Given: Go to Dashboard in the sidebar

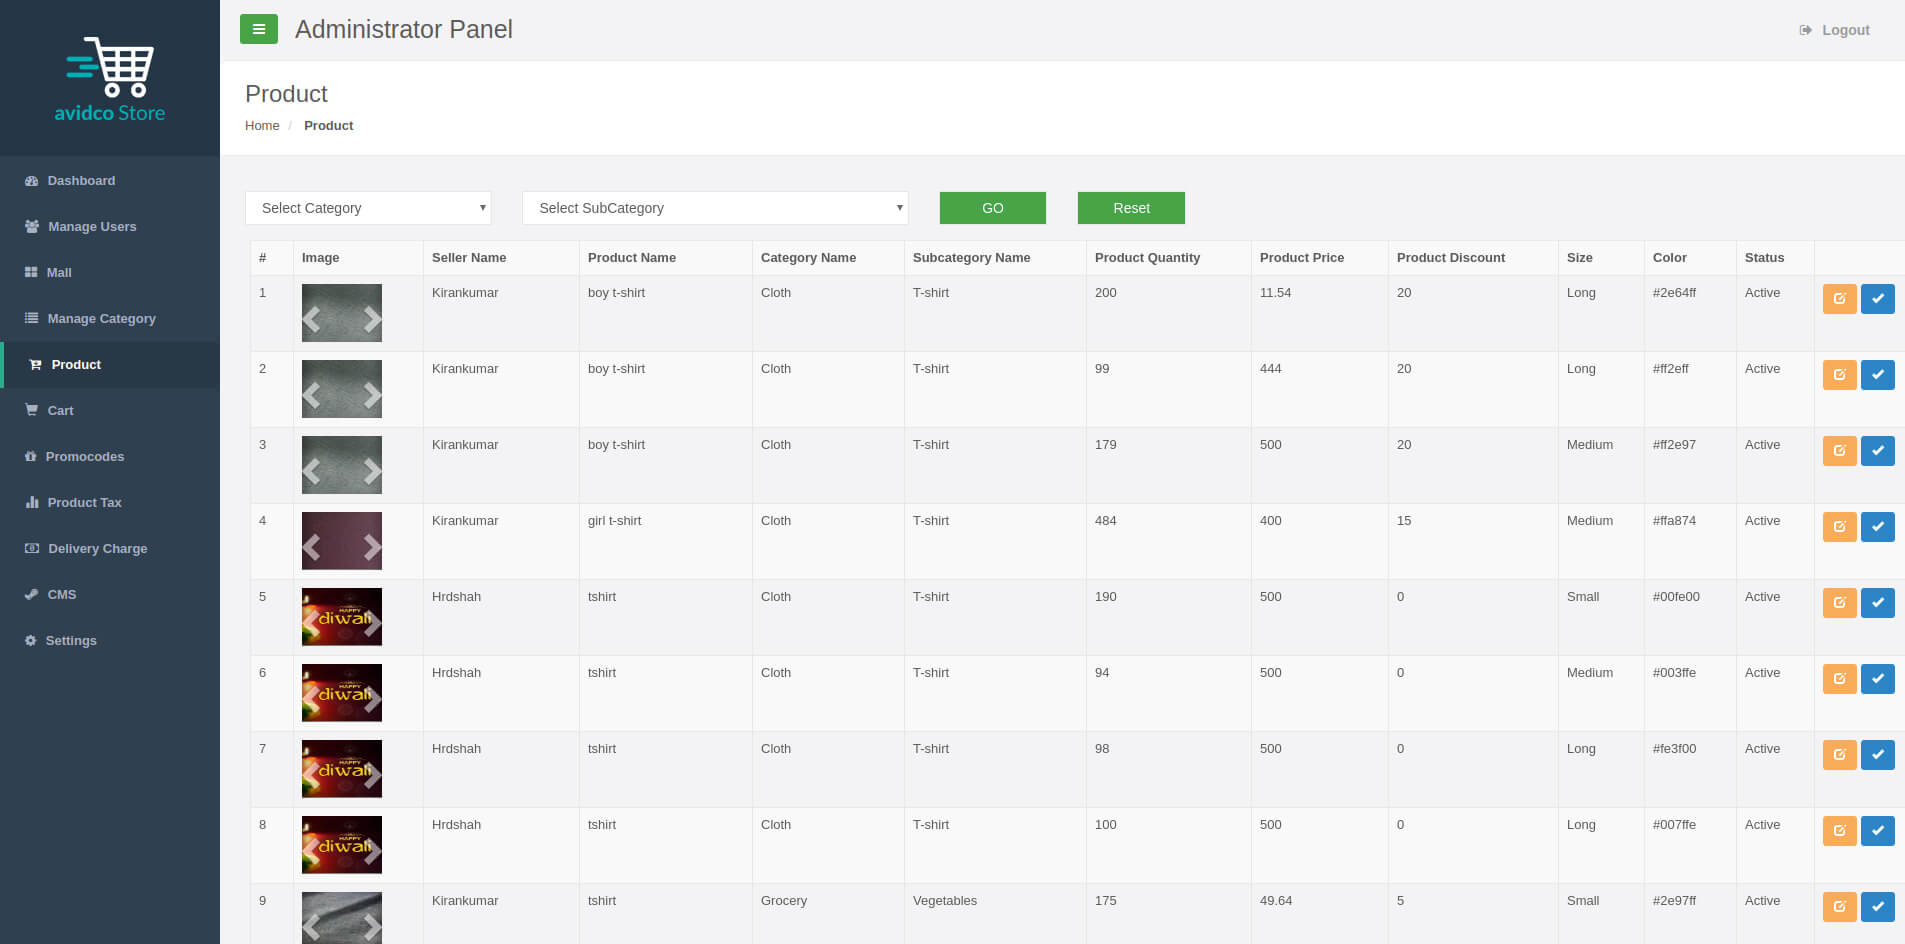Looking at the screenshot, I should click(81, 181).
